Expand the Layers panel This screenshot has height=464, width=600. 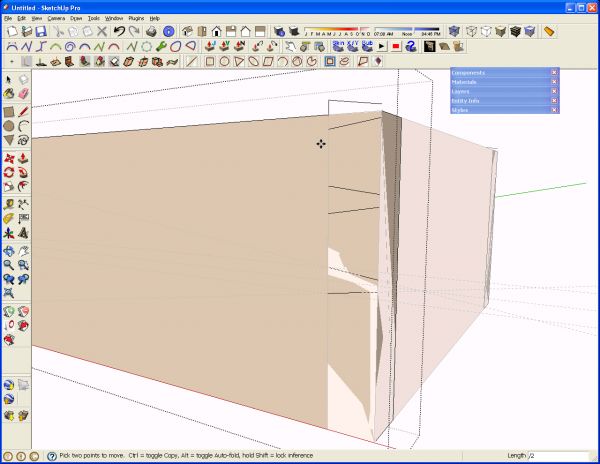[x=501, y=91]
